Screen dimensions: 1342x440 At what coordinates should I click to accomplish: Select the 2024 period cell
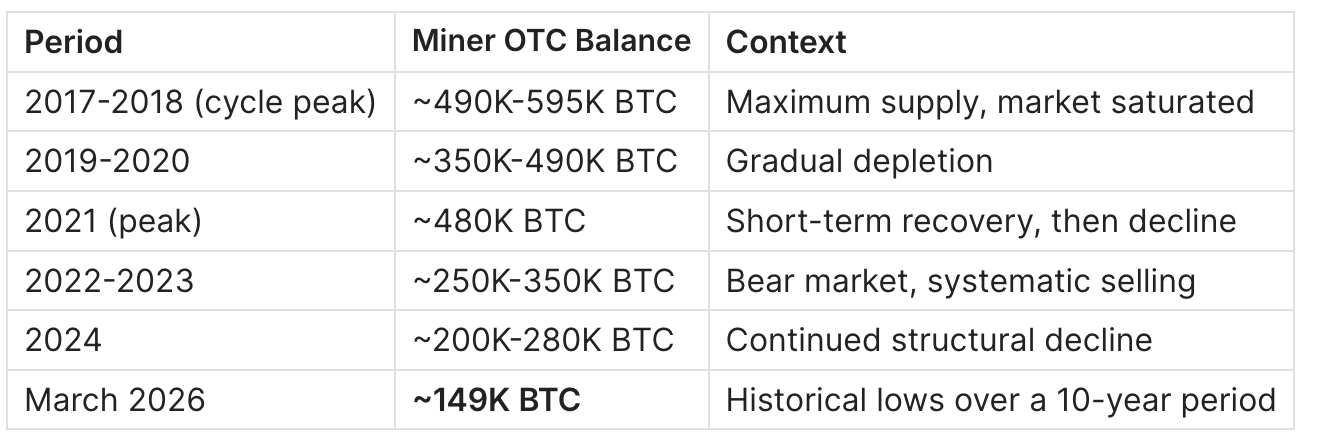pos(63,341)
